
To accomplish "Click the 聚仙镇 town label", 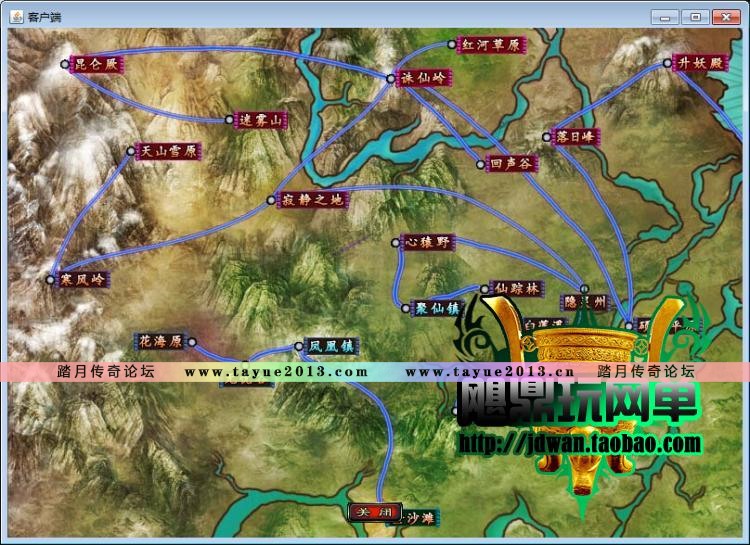I will 437,308.
